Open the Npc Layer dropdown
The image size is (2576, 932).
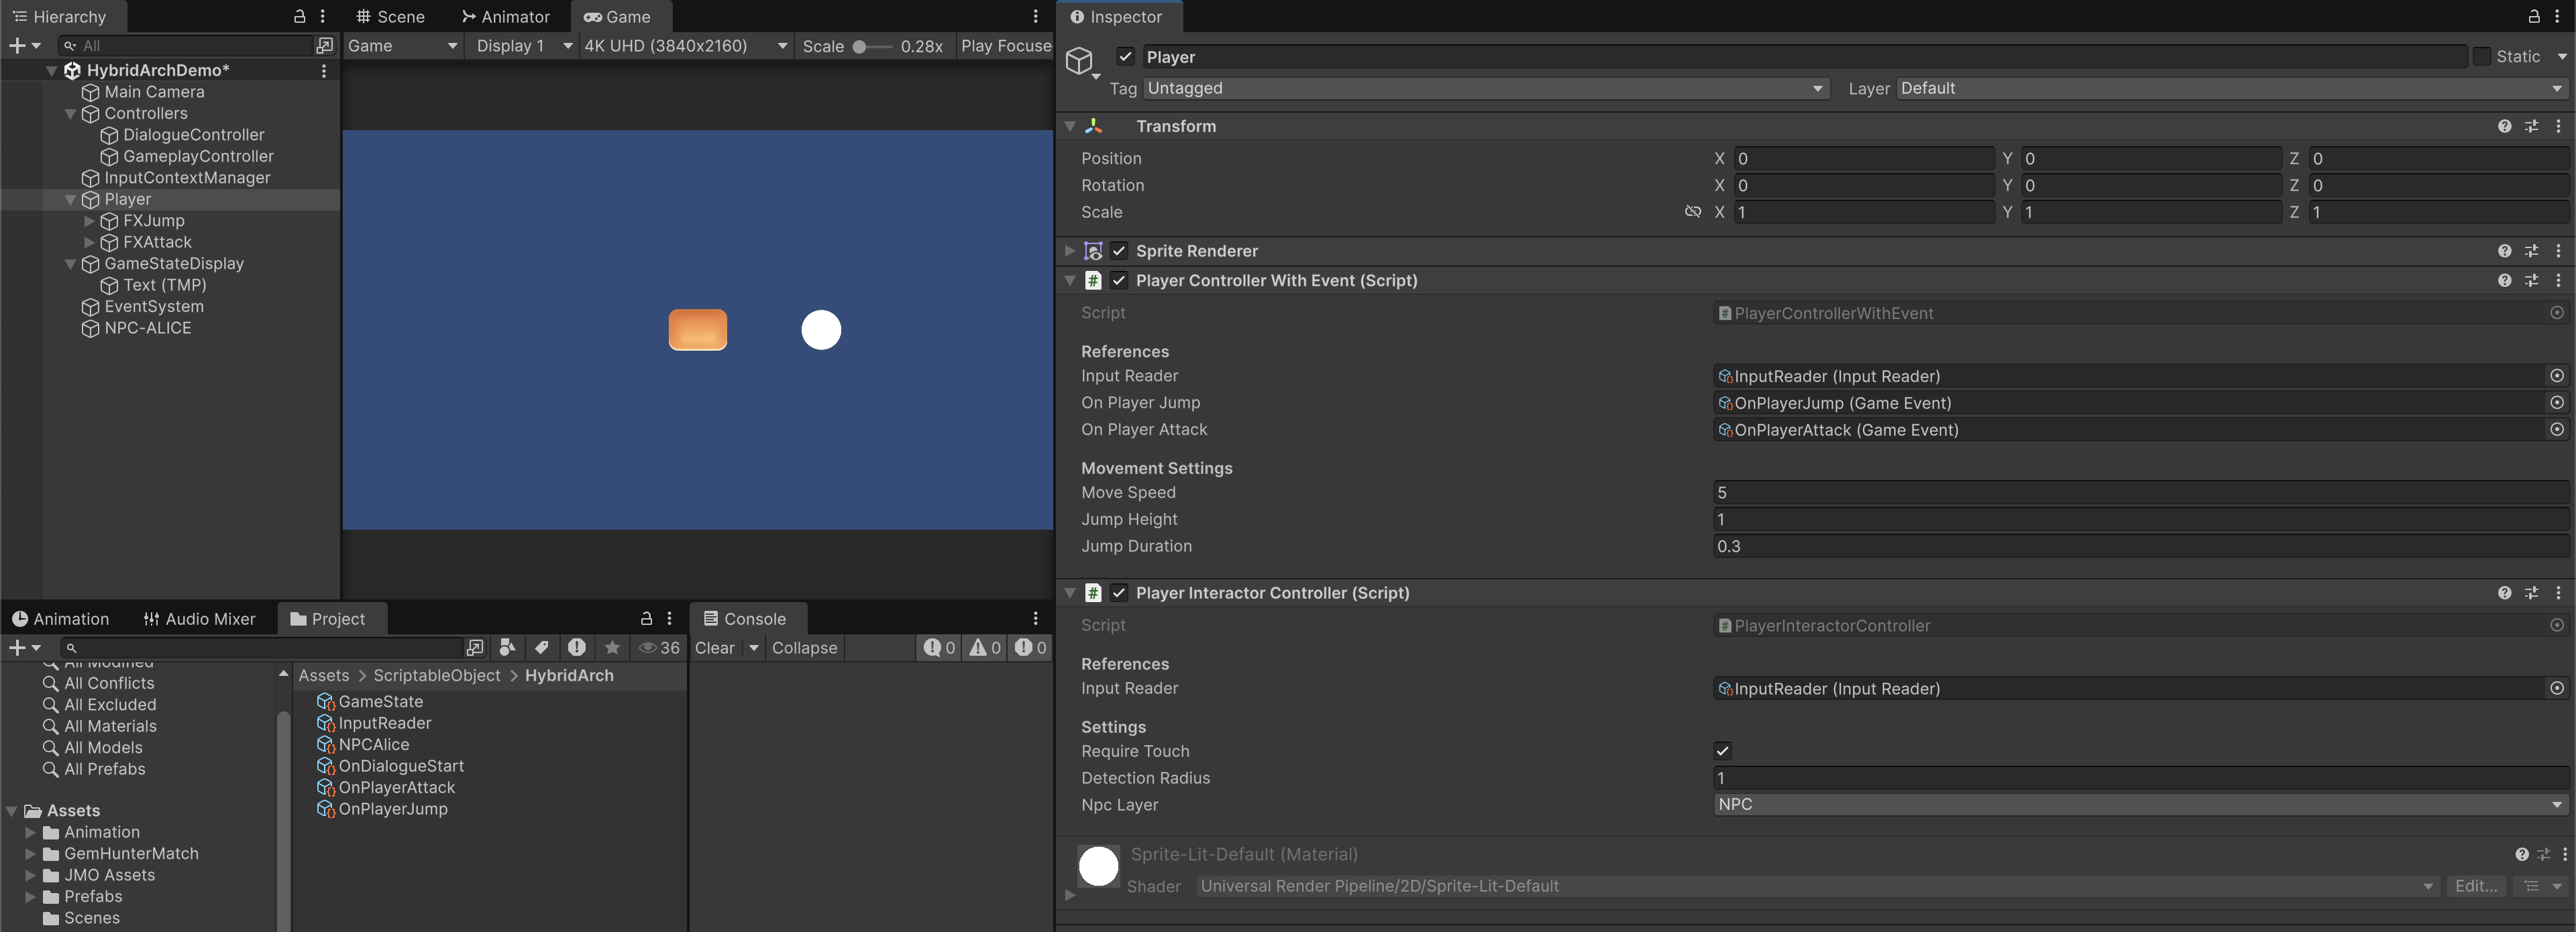(x=2140, y=805)
